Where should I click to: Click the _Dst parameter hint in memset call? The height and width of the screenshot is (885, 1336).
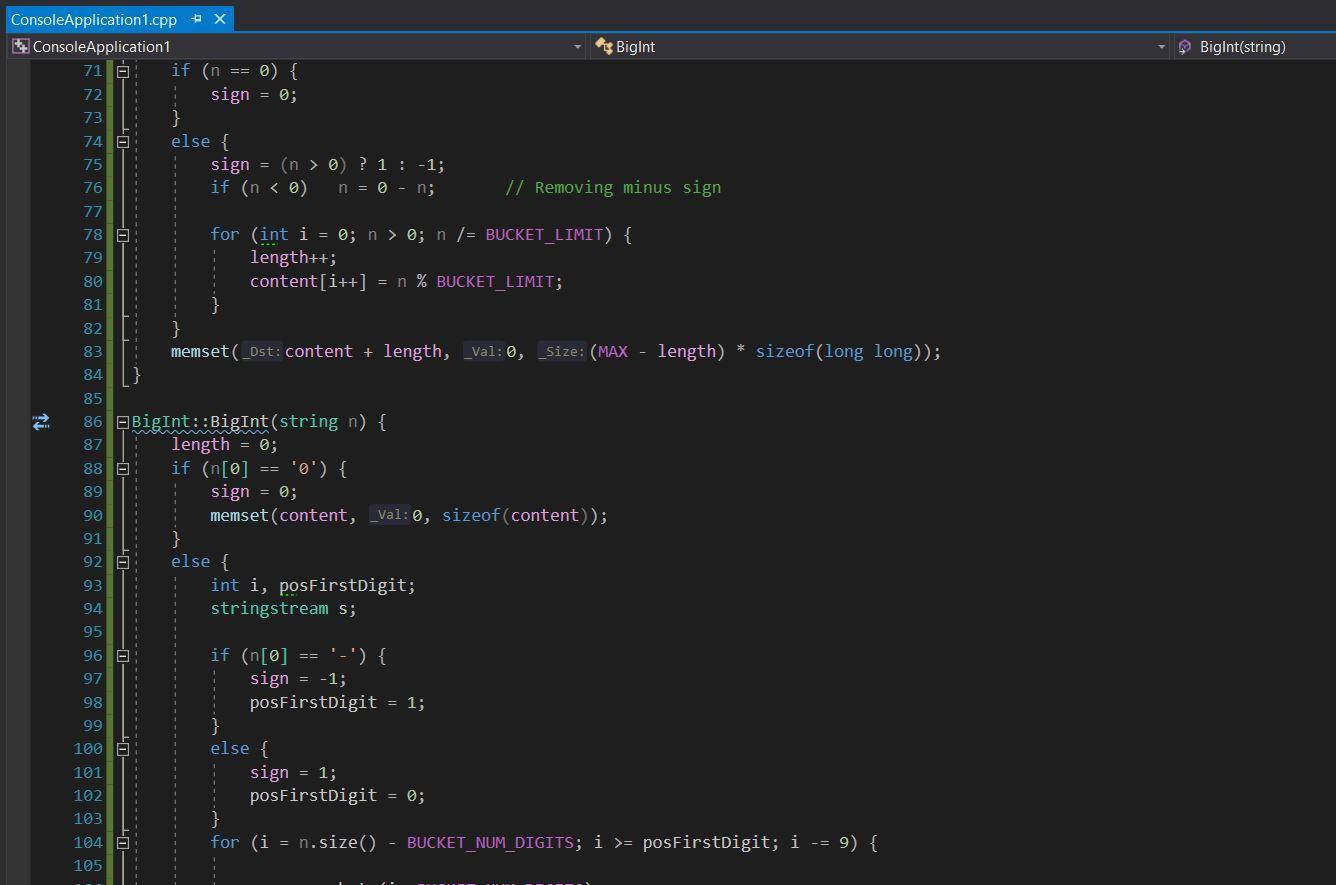[262, 352]
